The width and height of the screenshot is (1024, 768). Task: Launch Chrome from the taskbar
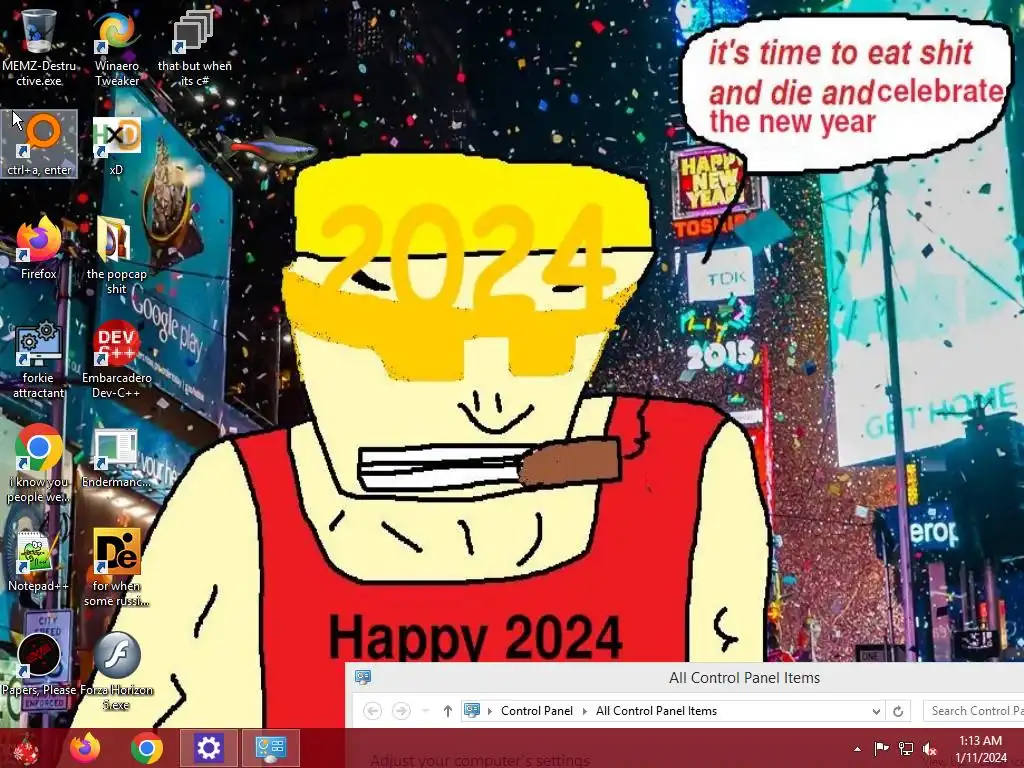(146, 748)
